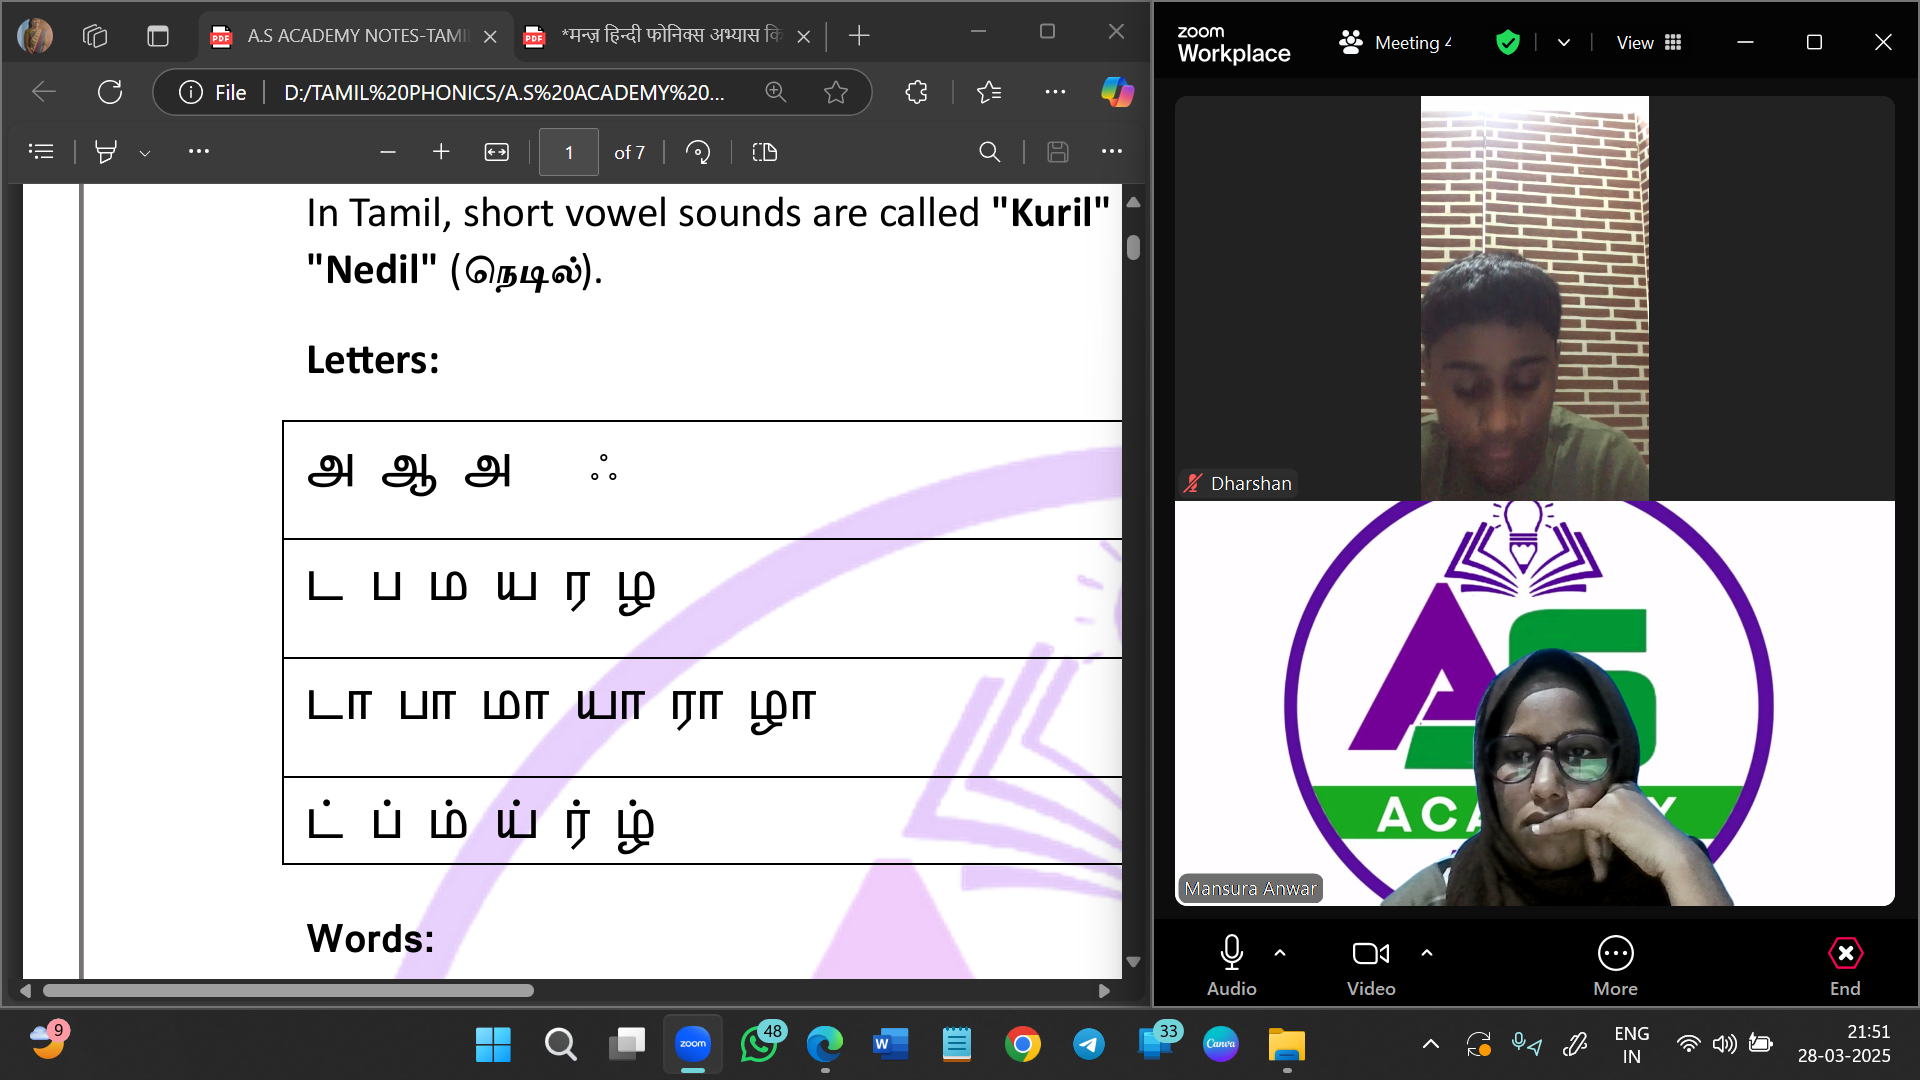Click the rotate page icon
Screen dimensions: 1920x1080
click(x=698, y=152)
